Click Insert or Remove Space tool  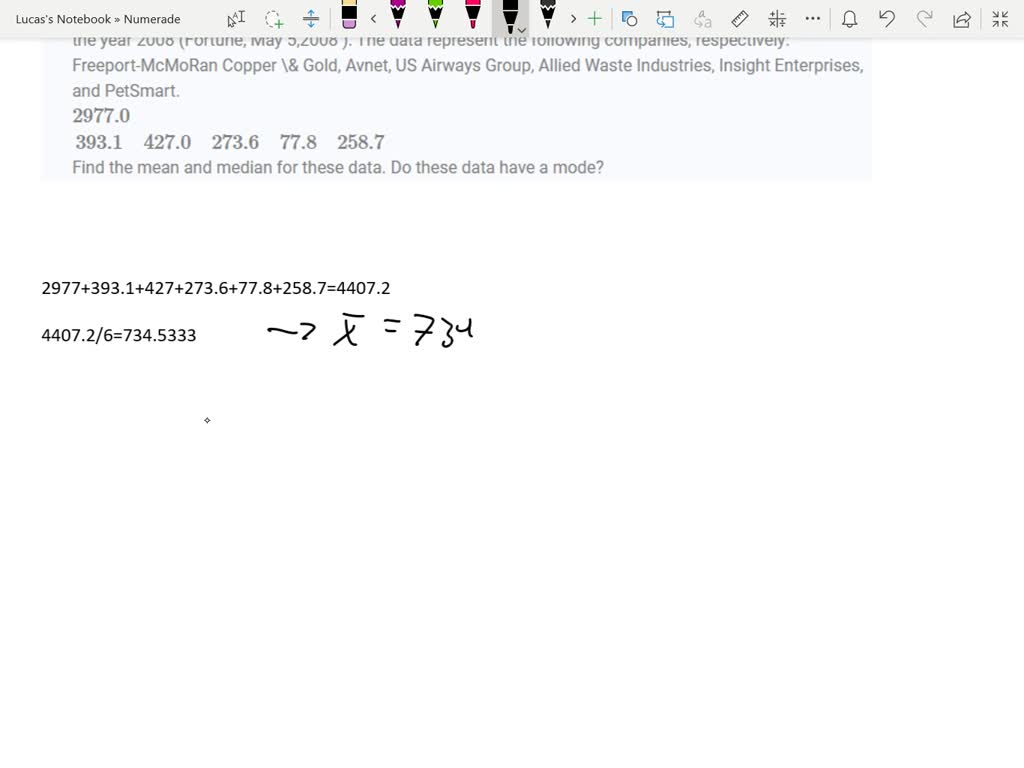coord(311,19)
